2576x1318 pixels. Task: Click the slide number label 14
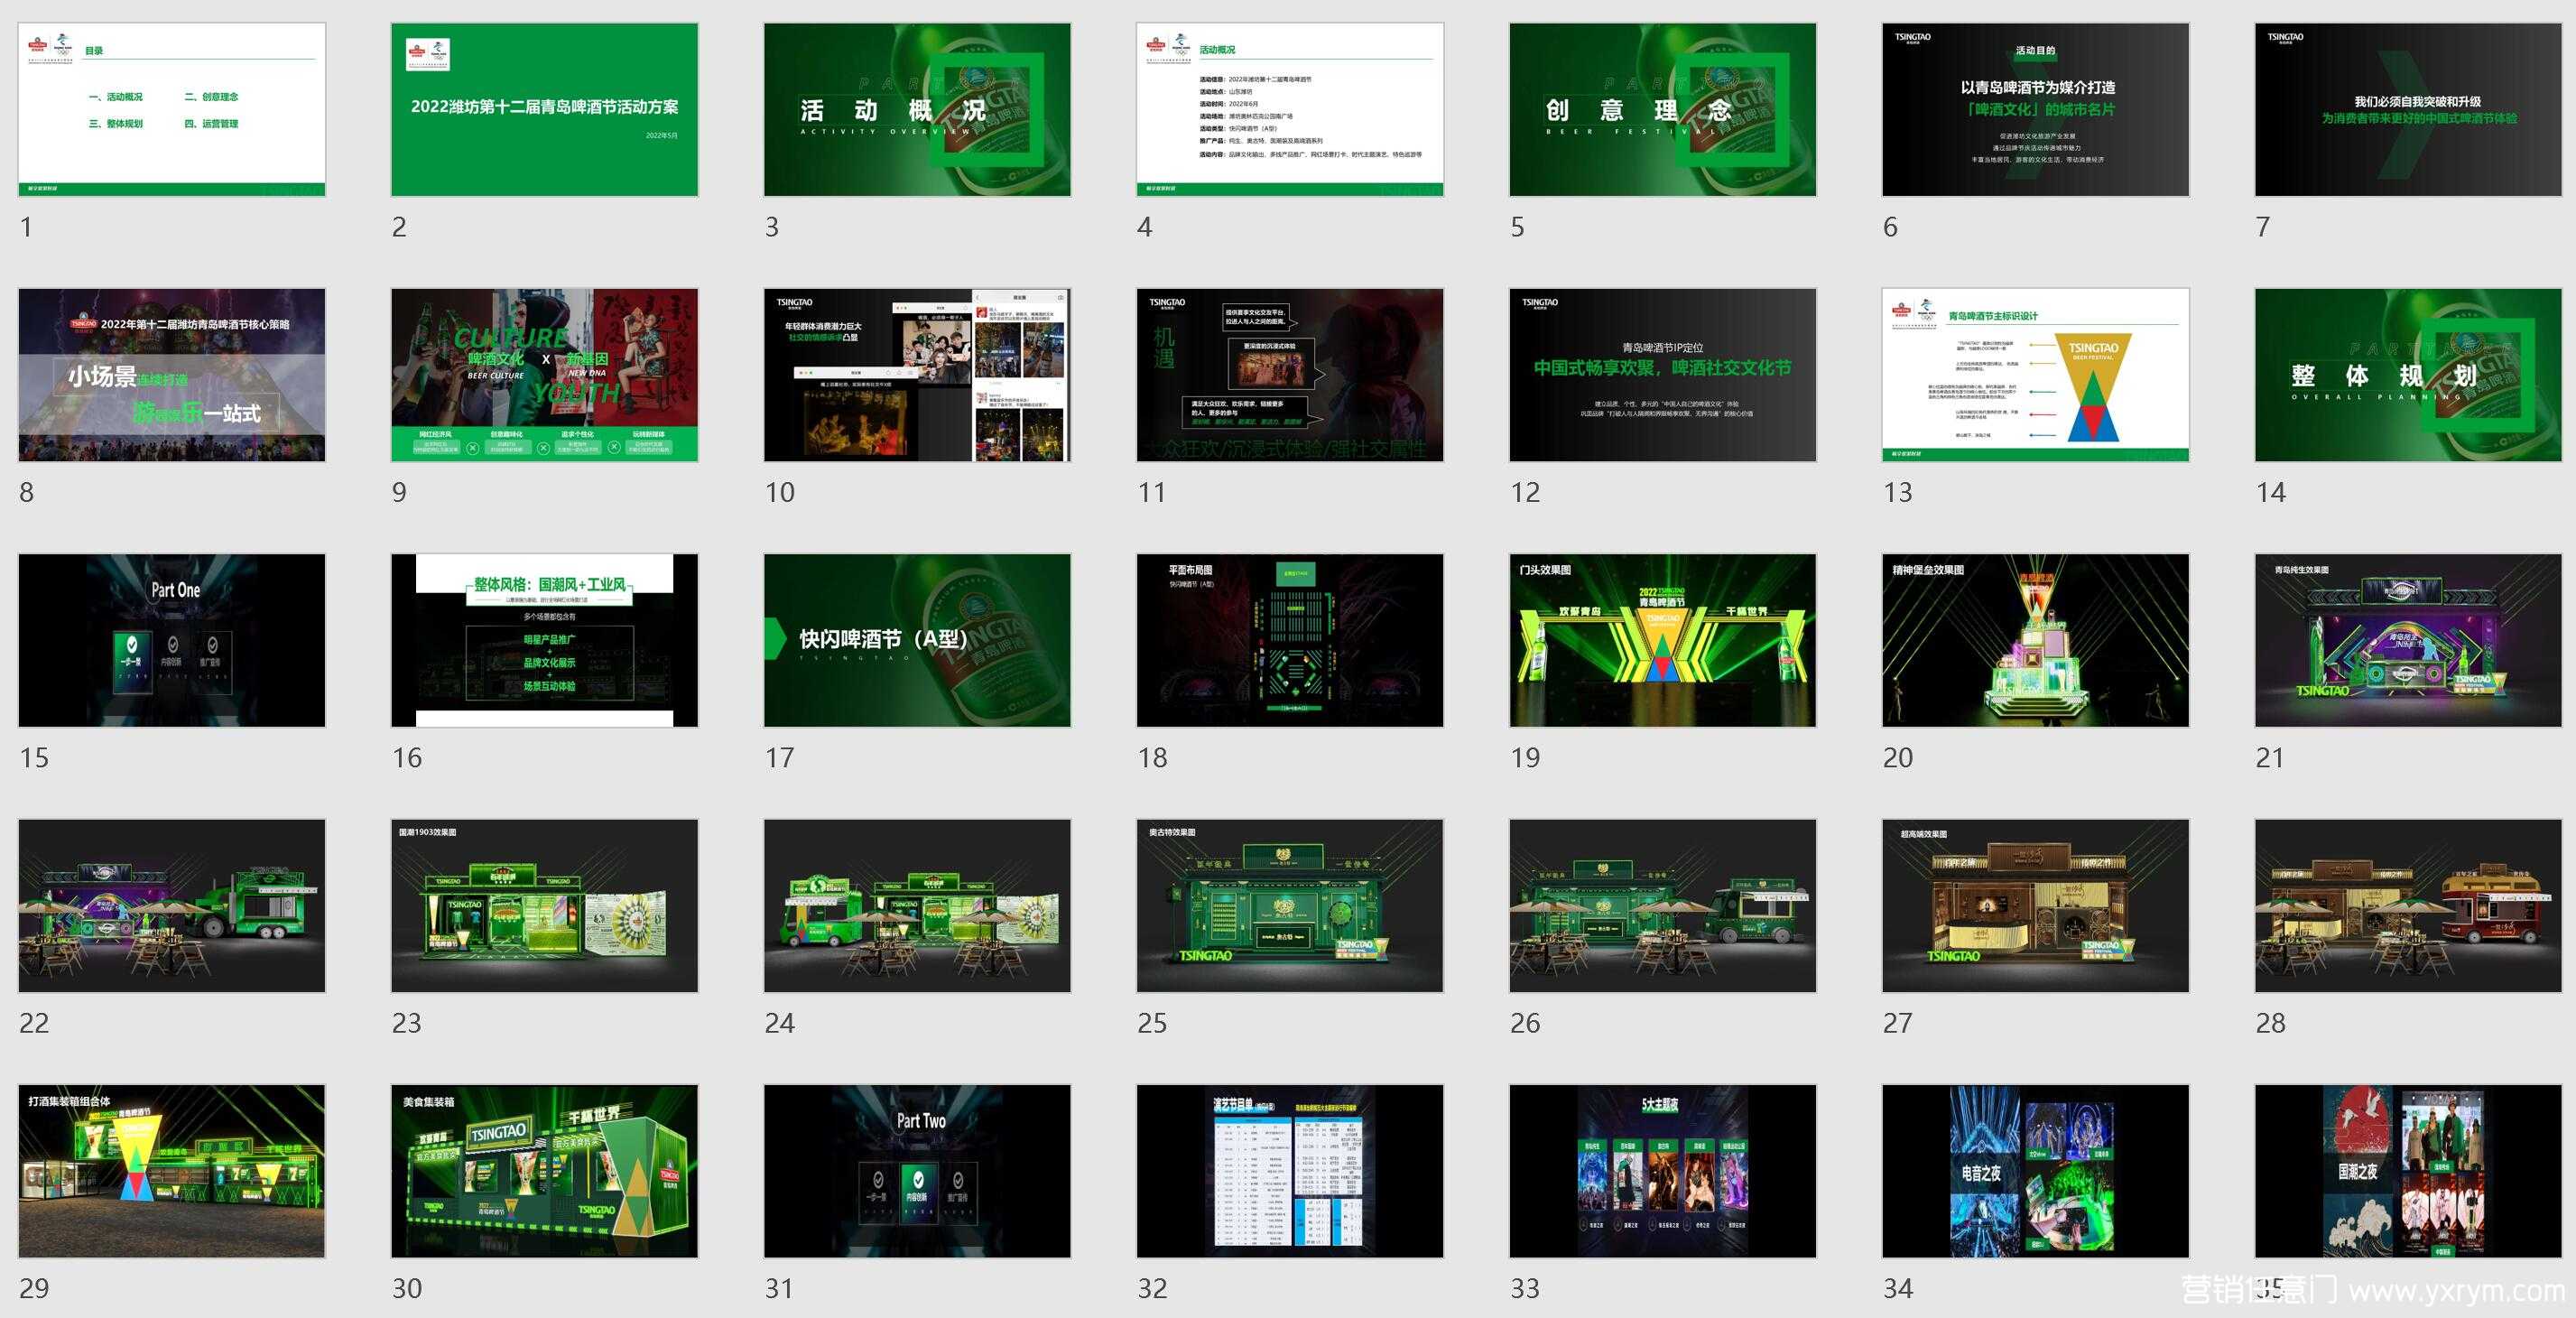tap(2270, 492)
